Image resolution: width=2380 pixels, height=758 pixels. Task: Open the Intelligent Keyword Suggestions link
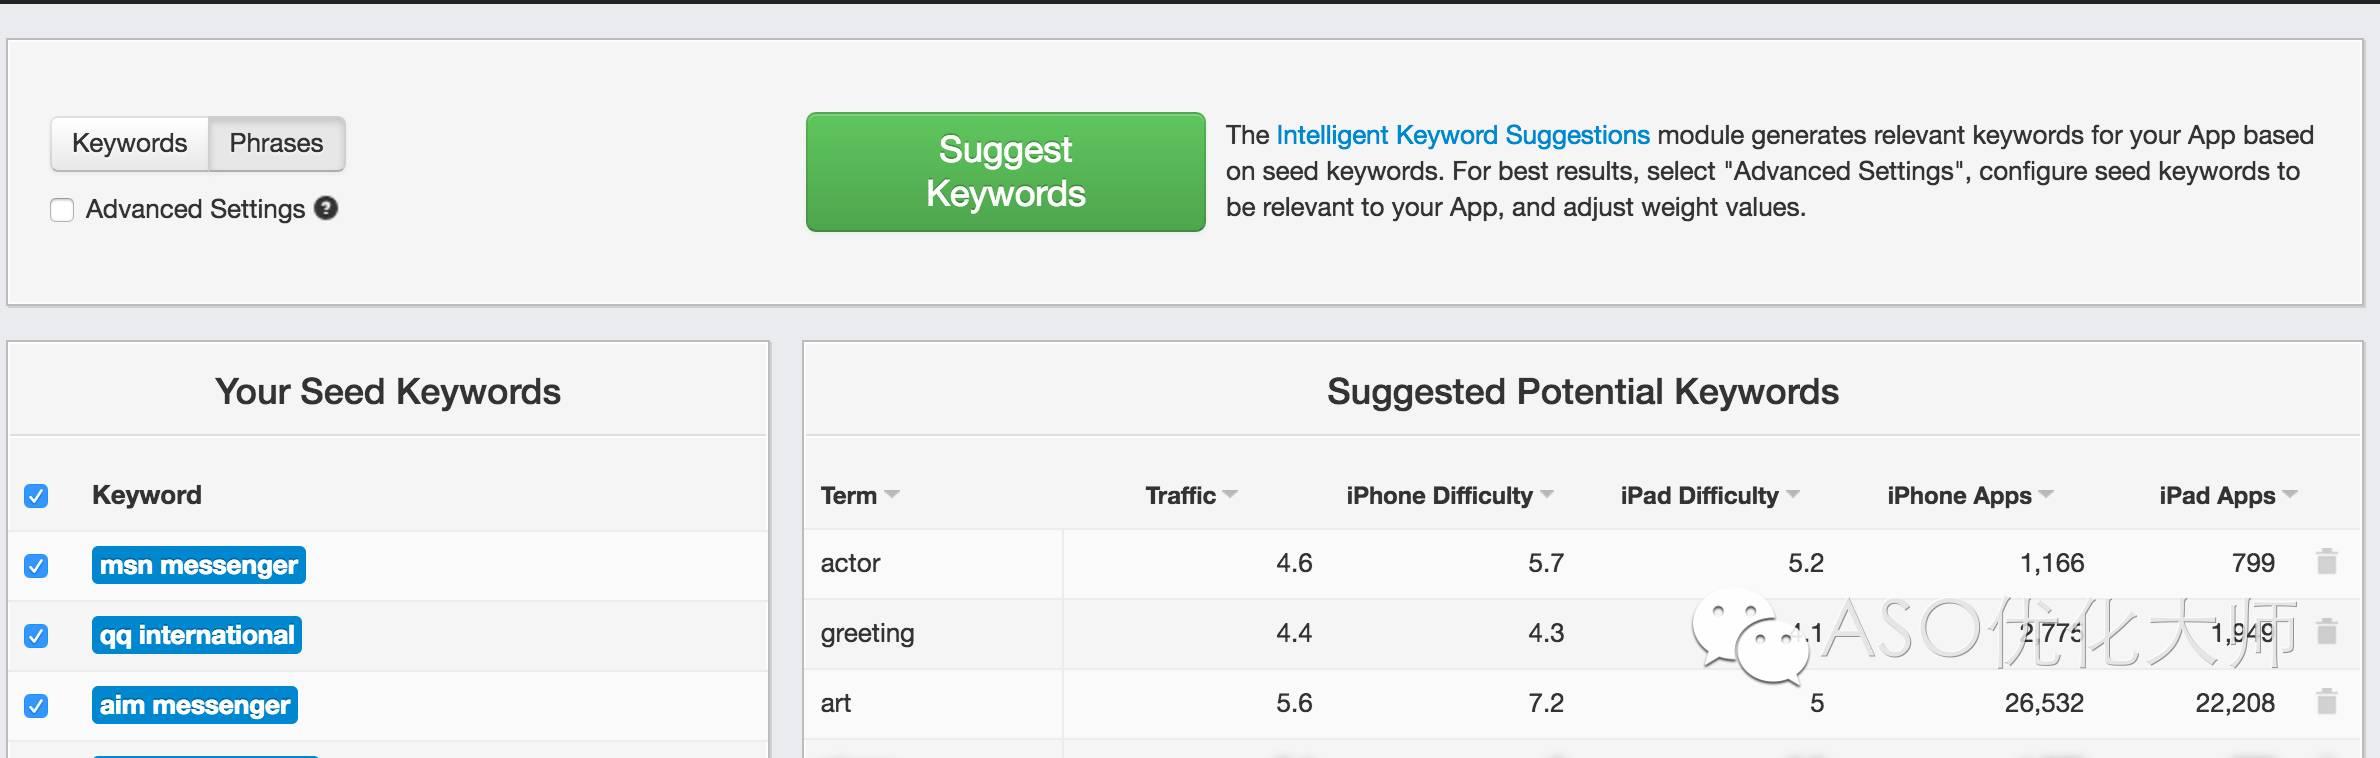pyautogui.click(x=1462, y=135)
